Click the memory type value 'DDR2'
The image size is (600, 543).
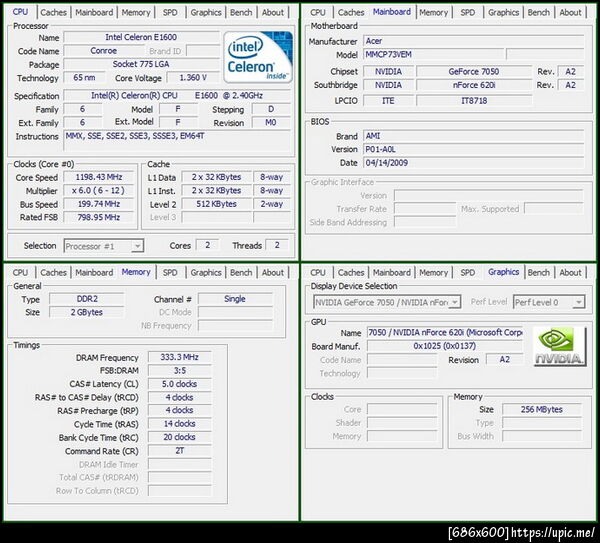click(x=87, y=299)
